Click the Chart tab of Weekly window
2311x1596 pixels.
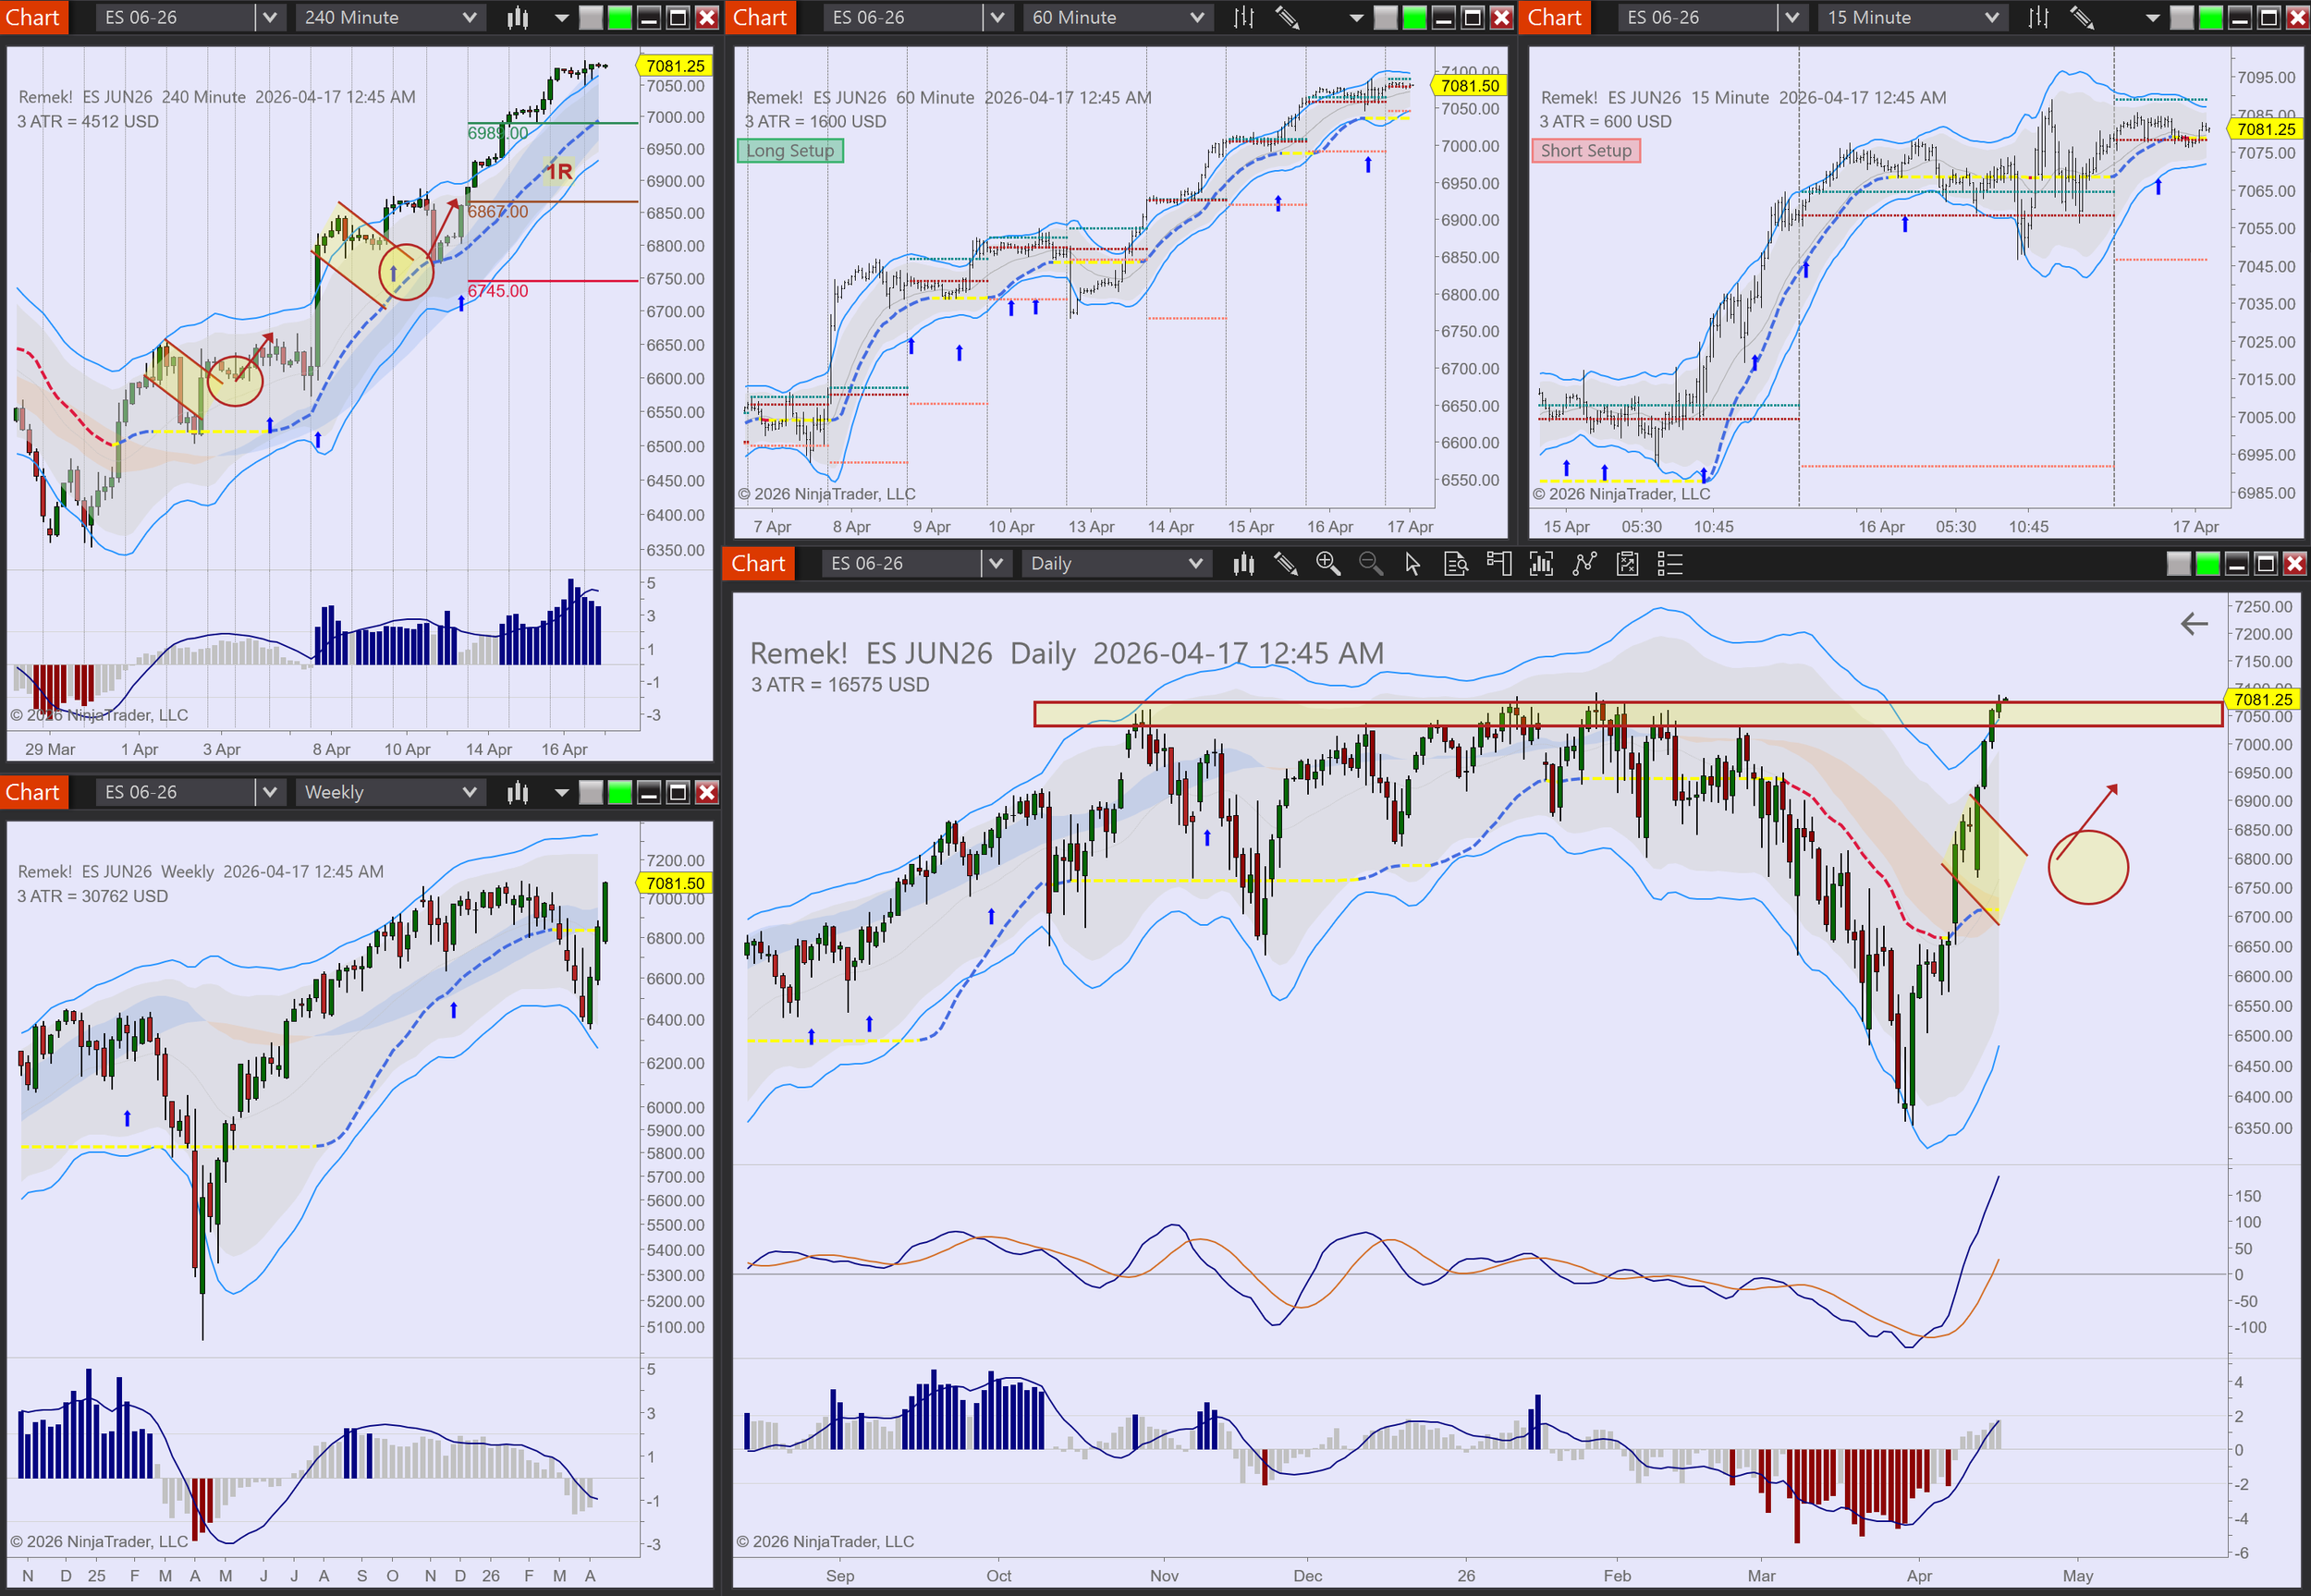pos(33,793)
